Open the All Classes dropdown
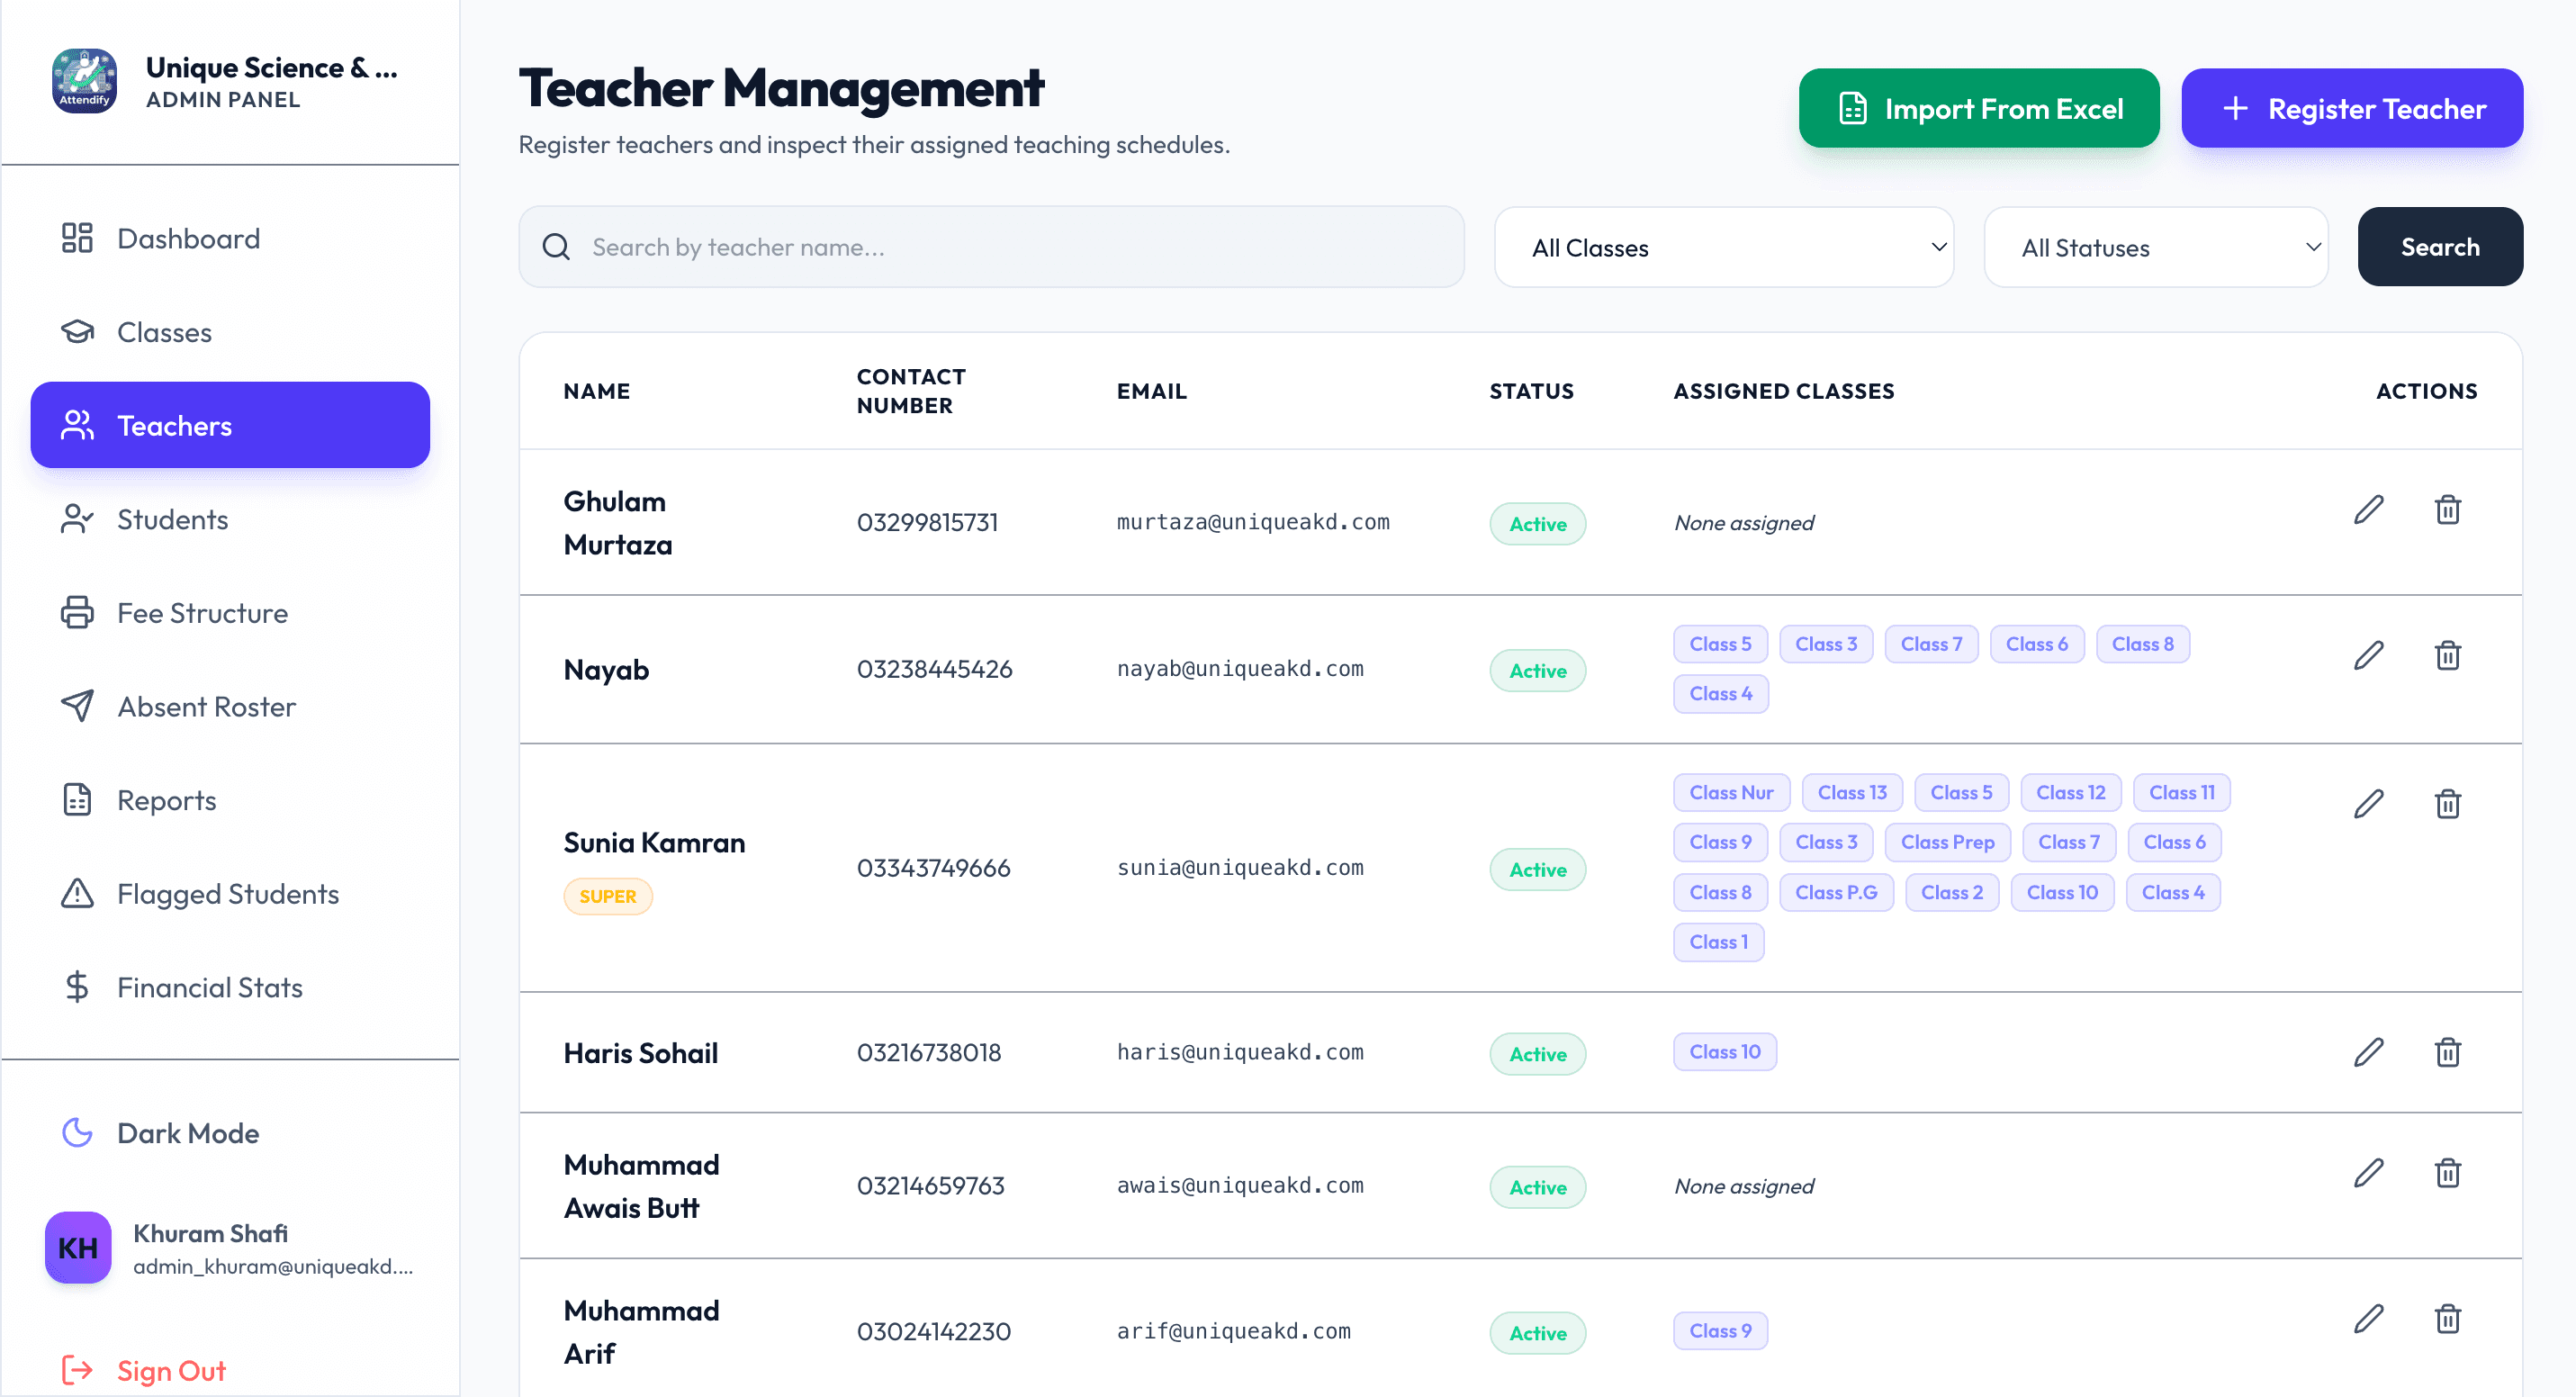Screen dimensions: 2576x1397 pos(1723,247)
